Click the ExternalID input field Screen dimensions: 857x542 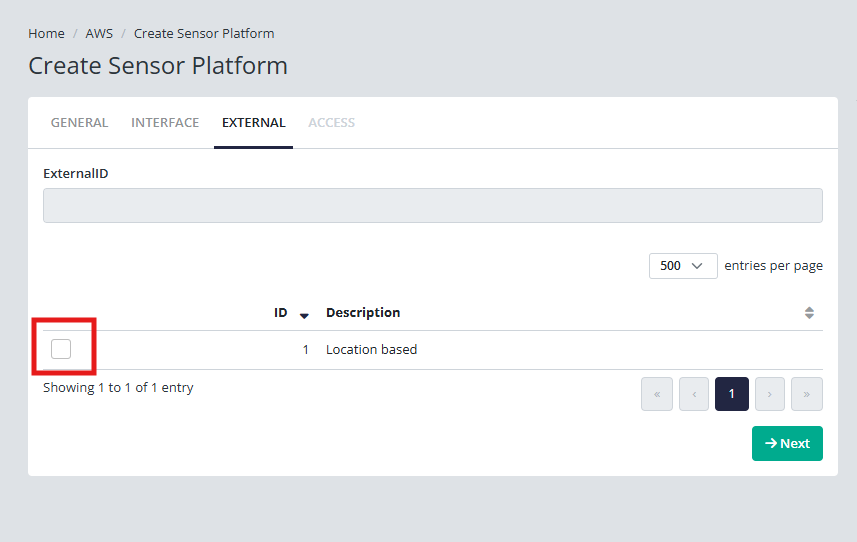(x=432, y=205)
